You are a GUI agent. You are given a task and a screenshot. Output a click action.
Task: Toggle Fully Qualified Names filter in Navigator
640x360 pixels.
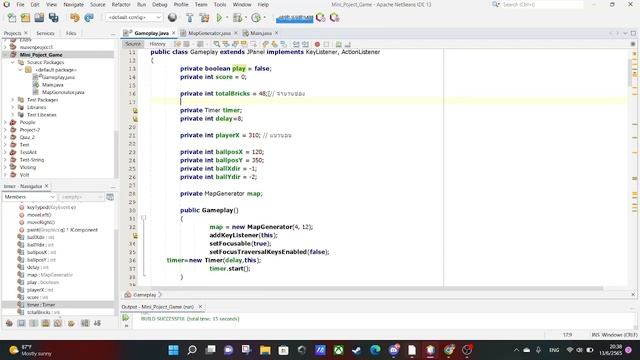click(71, 323)
